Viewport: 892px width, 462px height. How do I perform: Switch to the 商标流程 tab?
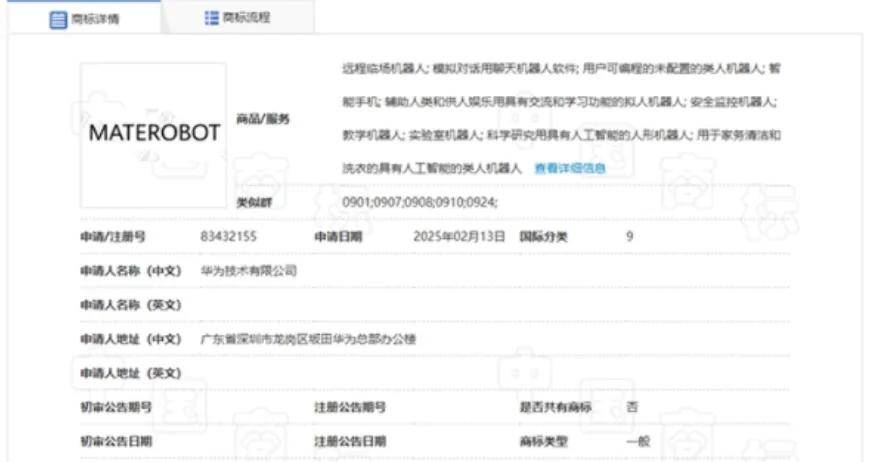pyautogui.click(x=238, y=18)
